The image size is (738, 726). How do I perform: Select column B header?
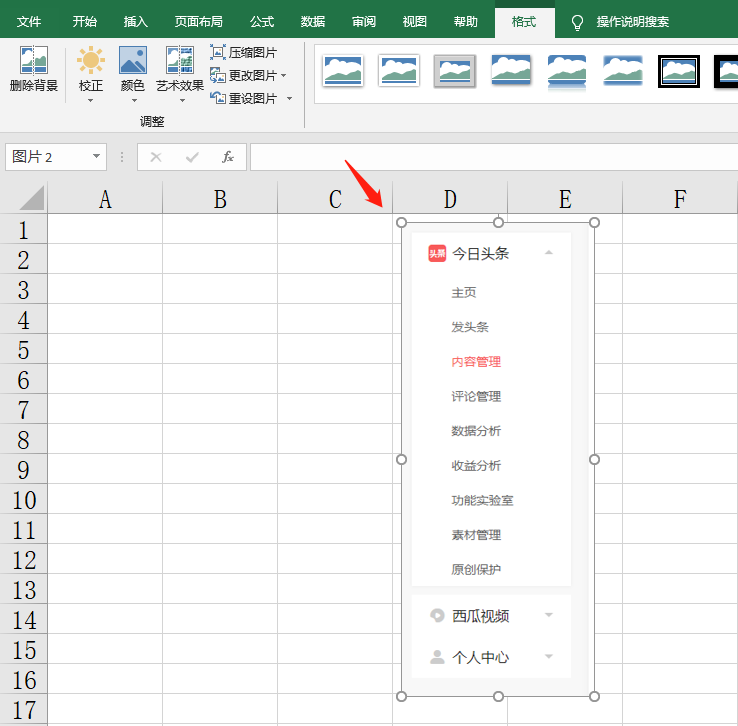click(x=220, y=199)
